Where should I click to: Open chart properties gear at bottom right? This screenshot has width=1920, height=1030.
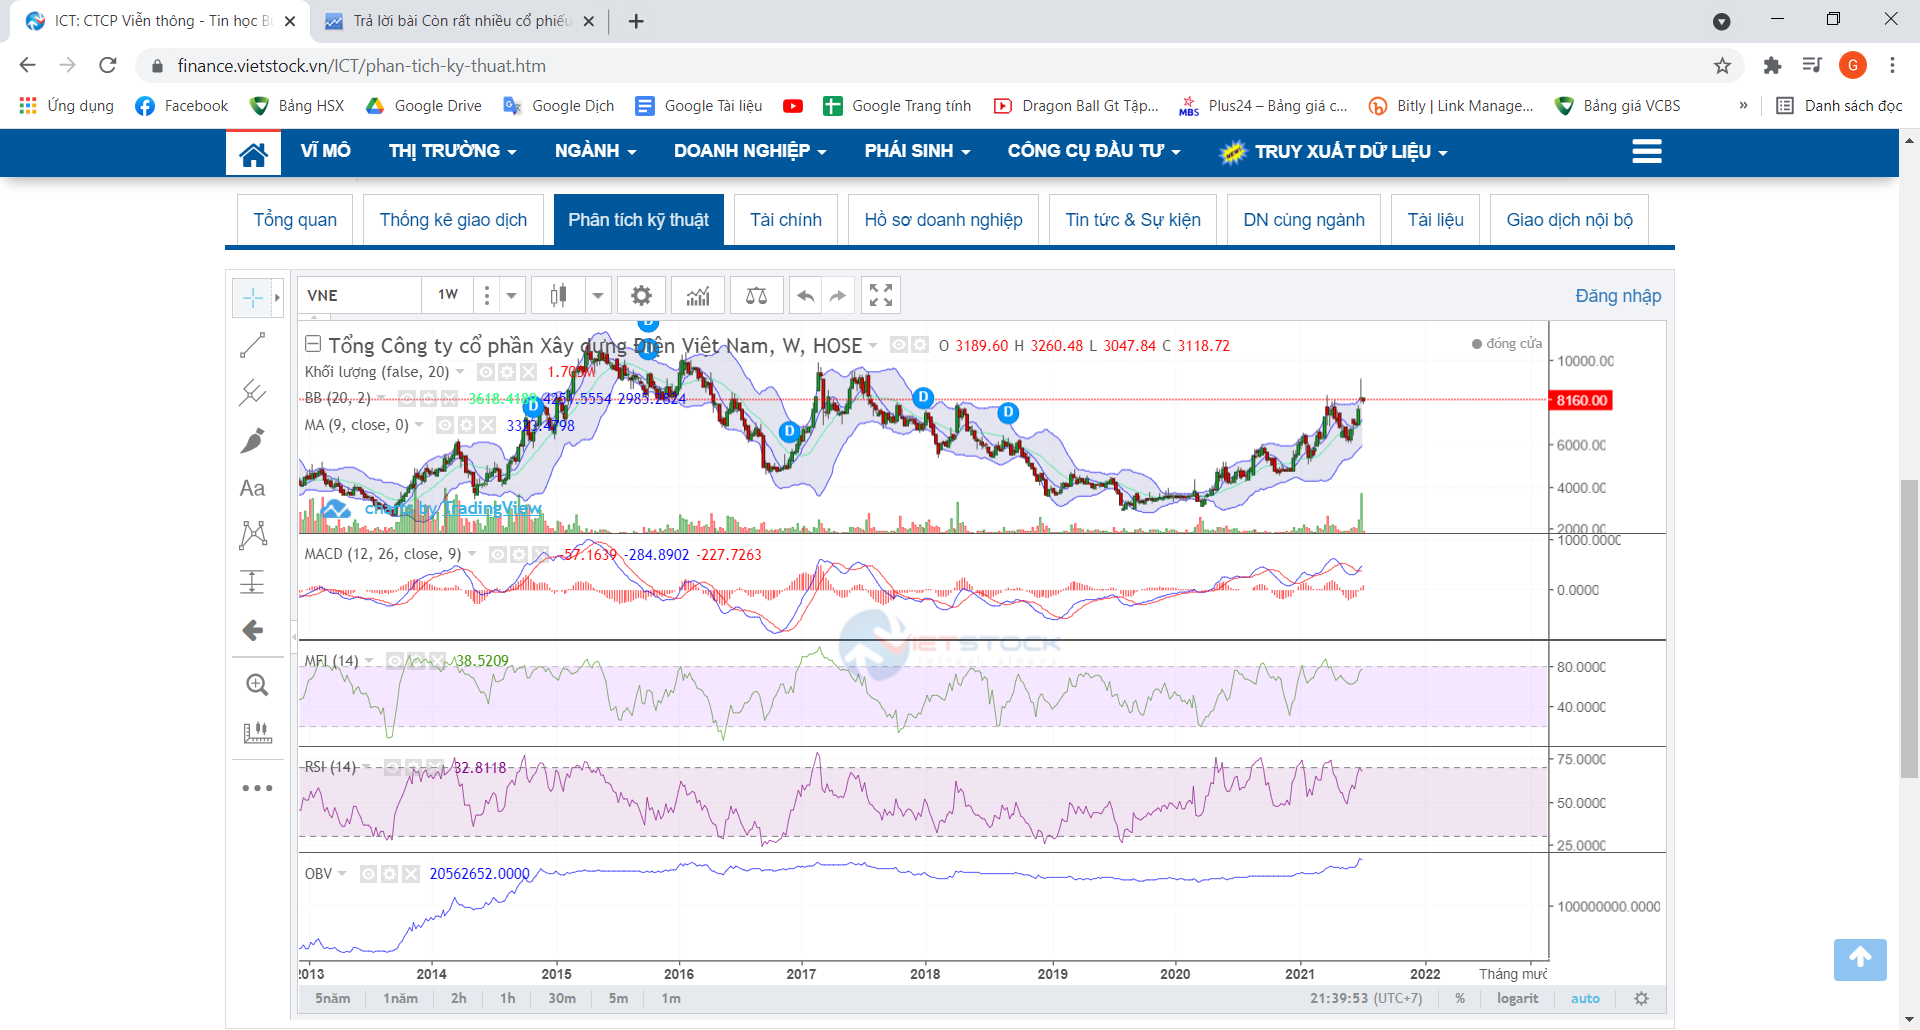click(1641, 998)
